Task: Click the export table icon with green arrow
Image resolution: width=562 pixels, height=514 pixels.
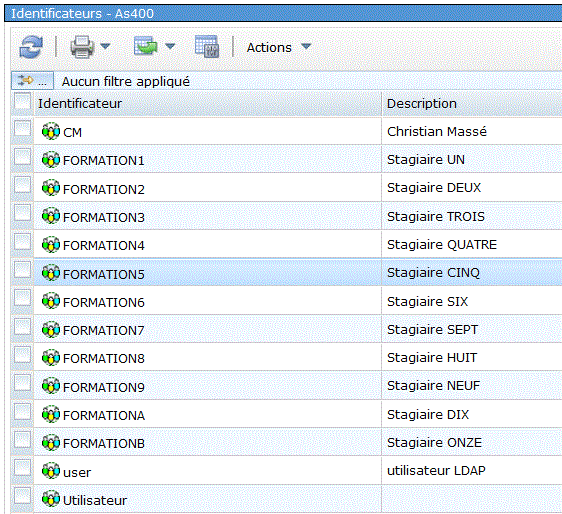Action: coord(145,46)
